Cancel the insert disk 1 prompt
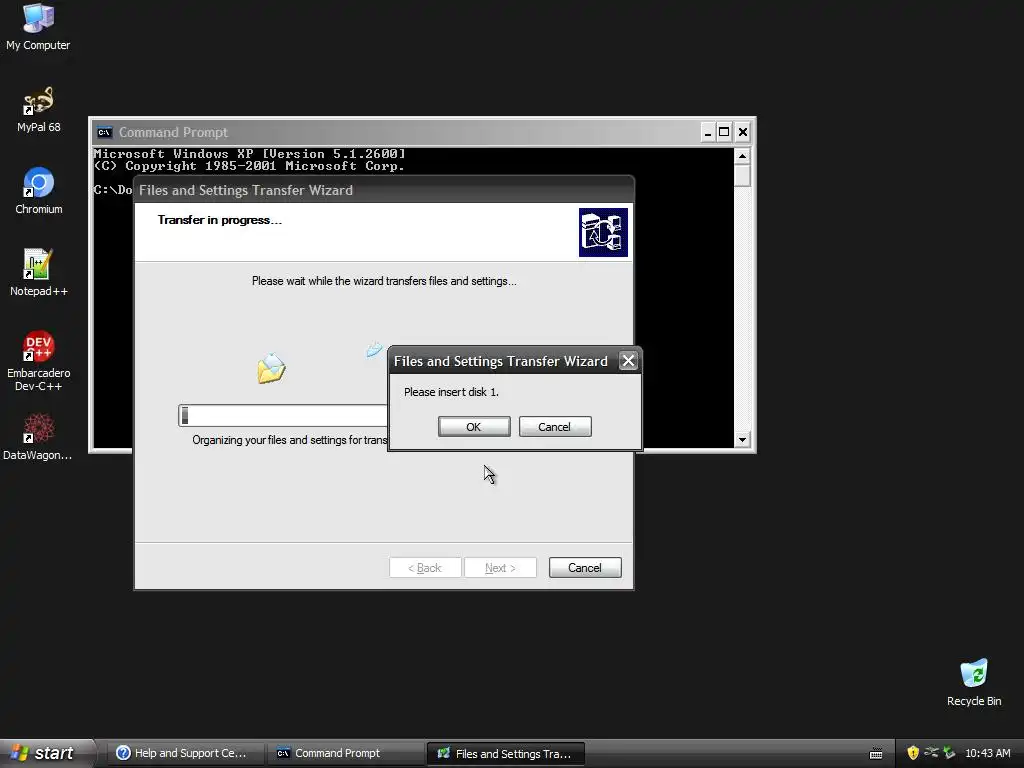The height and width of the screenshot is (768, 1024). point(554,426)
